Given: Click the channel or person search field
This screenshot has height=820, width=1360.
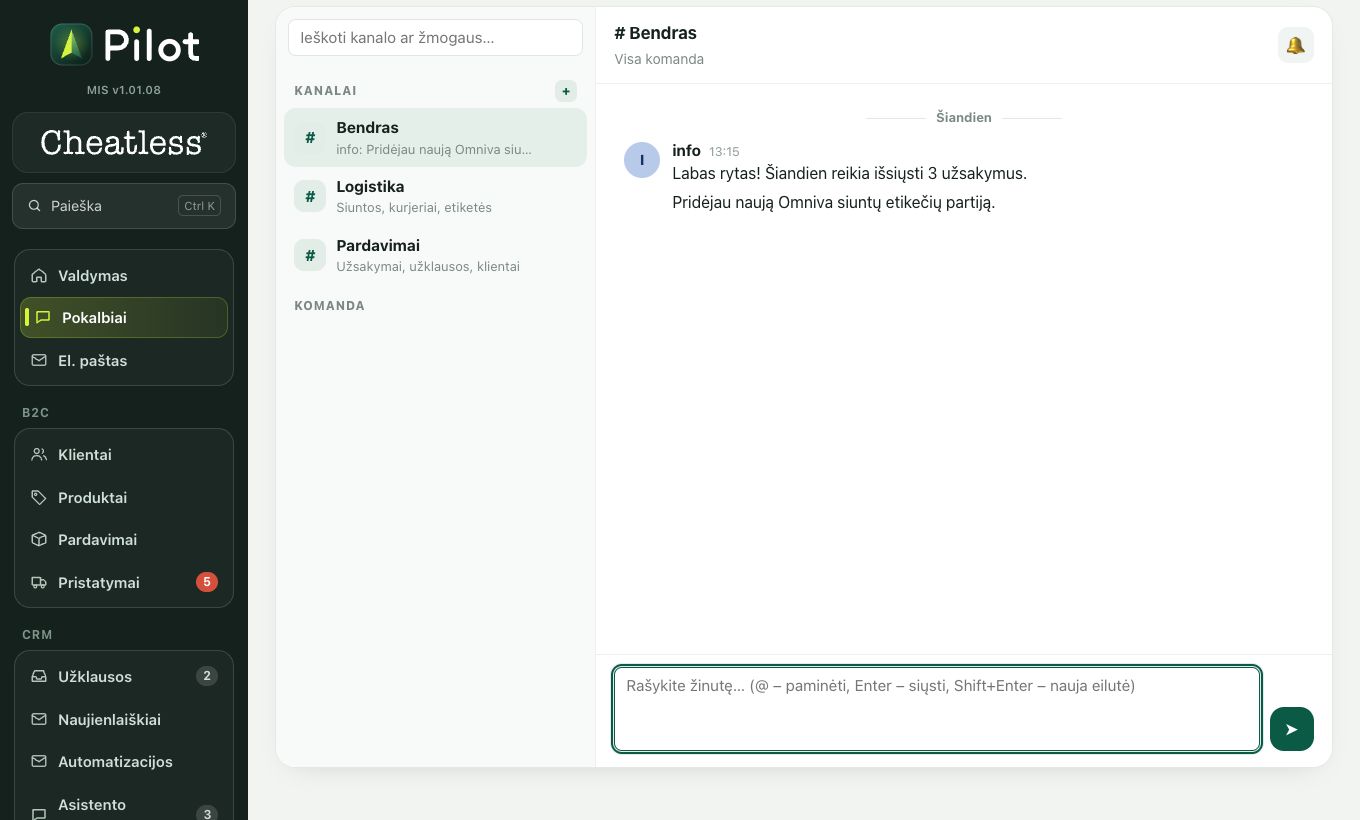Looking at the screenshot, I should click(x=435, y=38).
